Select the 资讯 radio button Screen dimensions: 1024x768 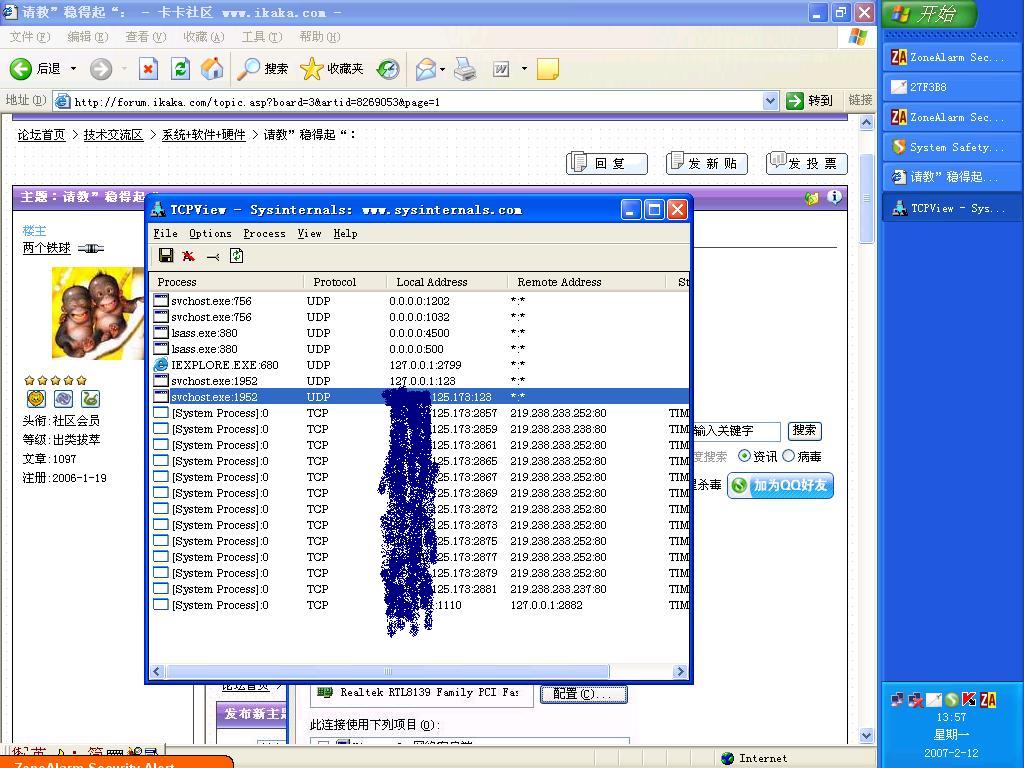pyautogui.click(x=744, y=456)
